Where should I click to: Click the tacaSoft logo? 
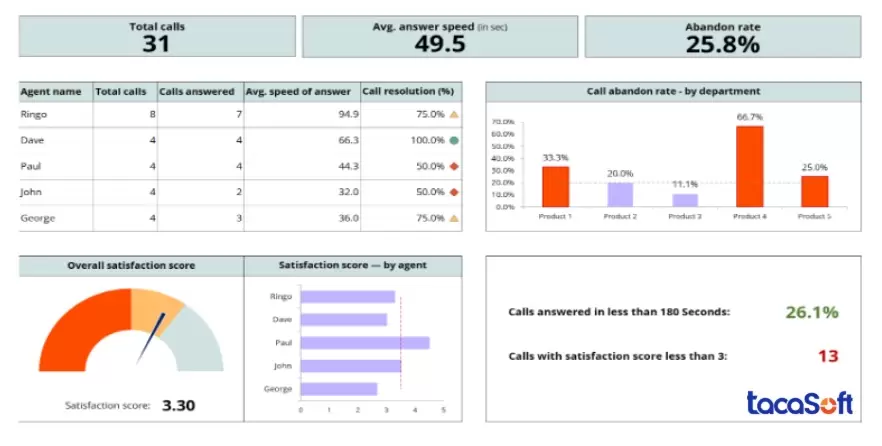click(799, 403)
